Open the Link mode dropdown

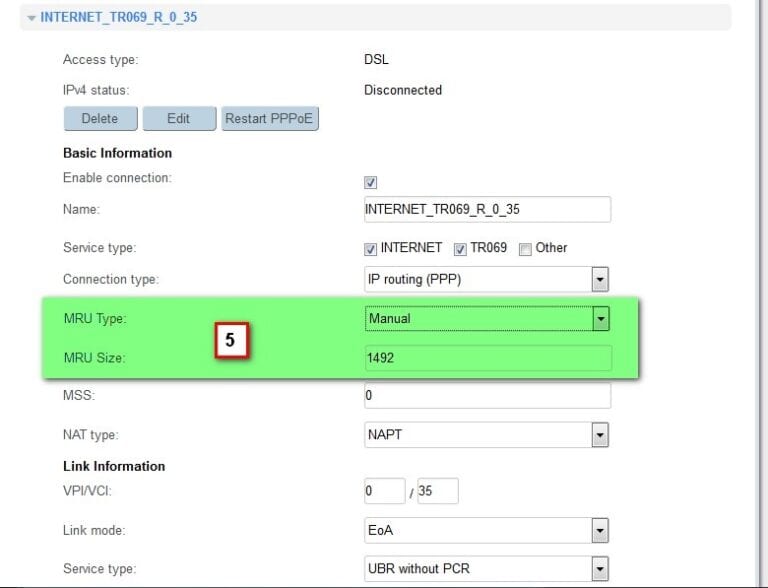pos(487,531)
